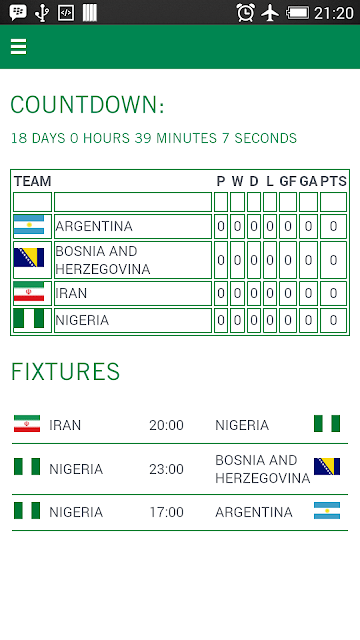Tap Bosnia flag in the 23:00 fixture
Screen dimensions: 360x640
point(327,467)
